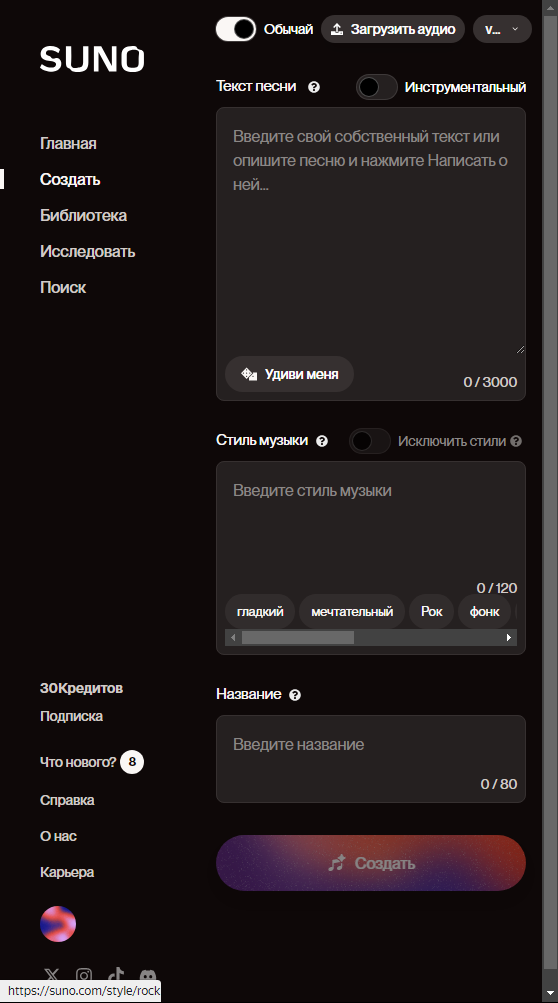Open the Discord social link
The width and height of the screenshot is (558, 1003).
click(x=148, y=976)
